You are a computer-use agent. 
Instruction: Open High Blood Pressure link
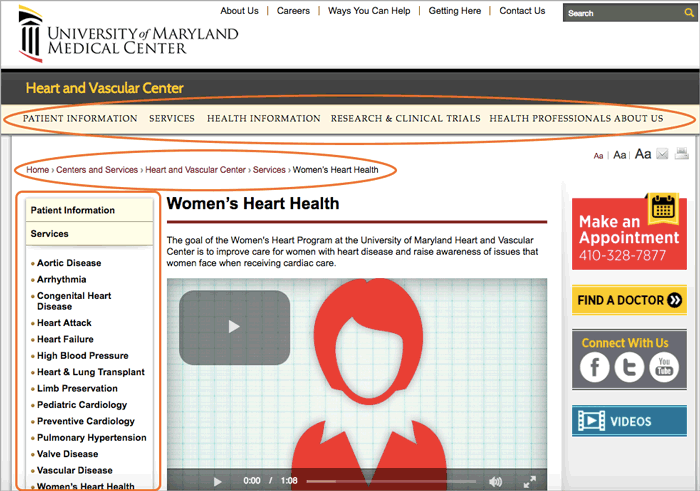[83, 356]
